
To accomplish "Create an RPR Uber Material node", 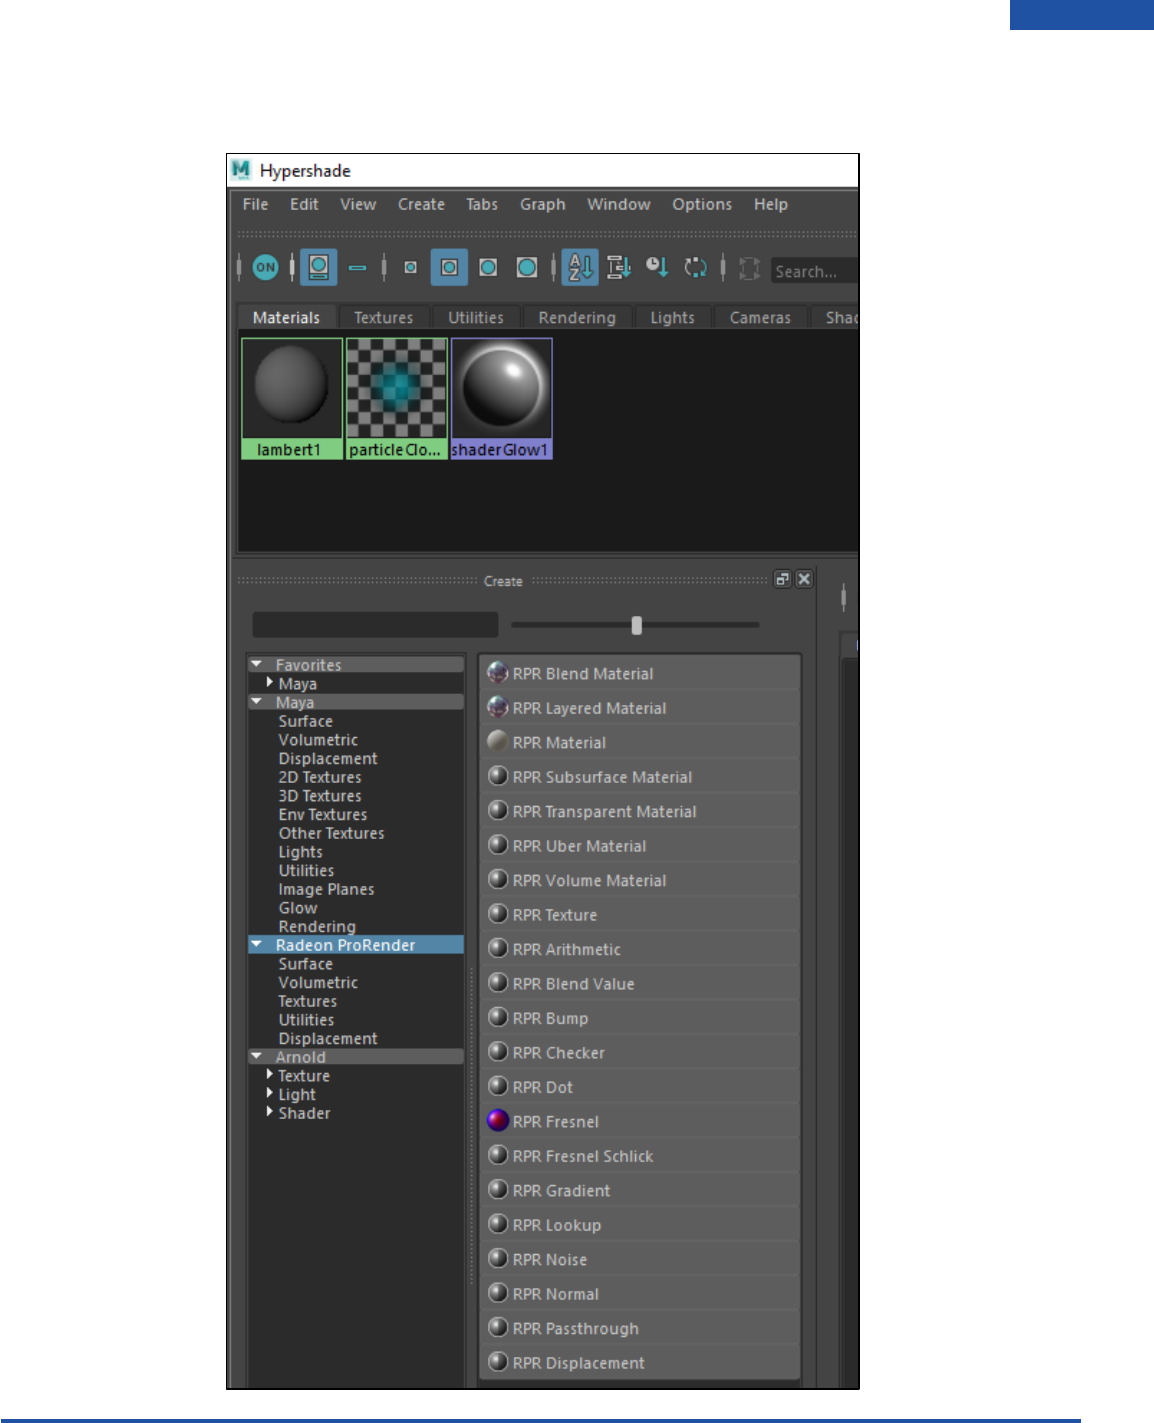I will (640, 846).
